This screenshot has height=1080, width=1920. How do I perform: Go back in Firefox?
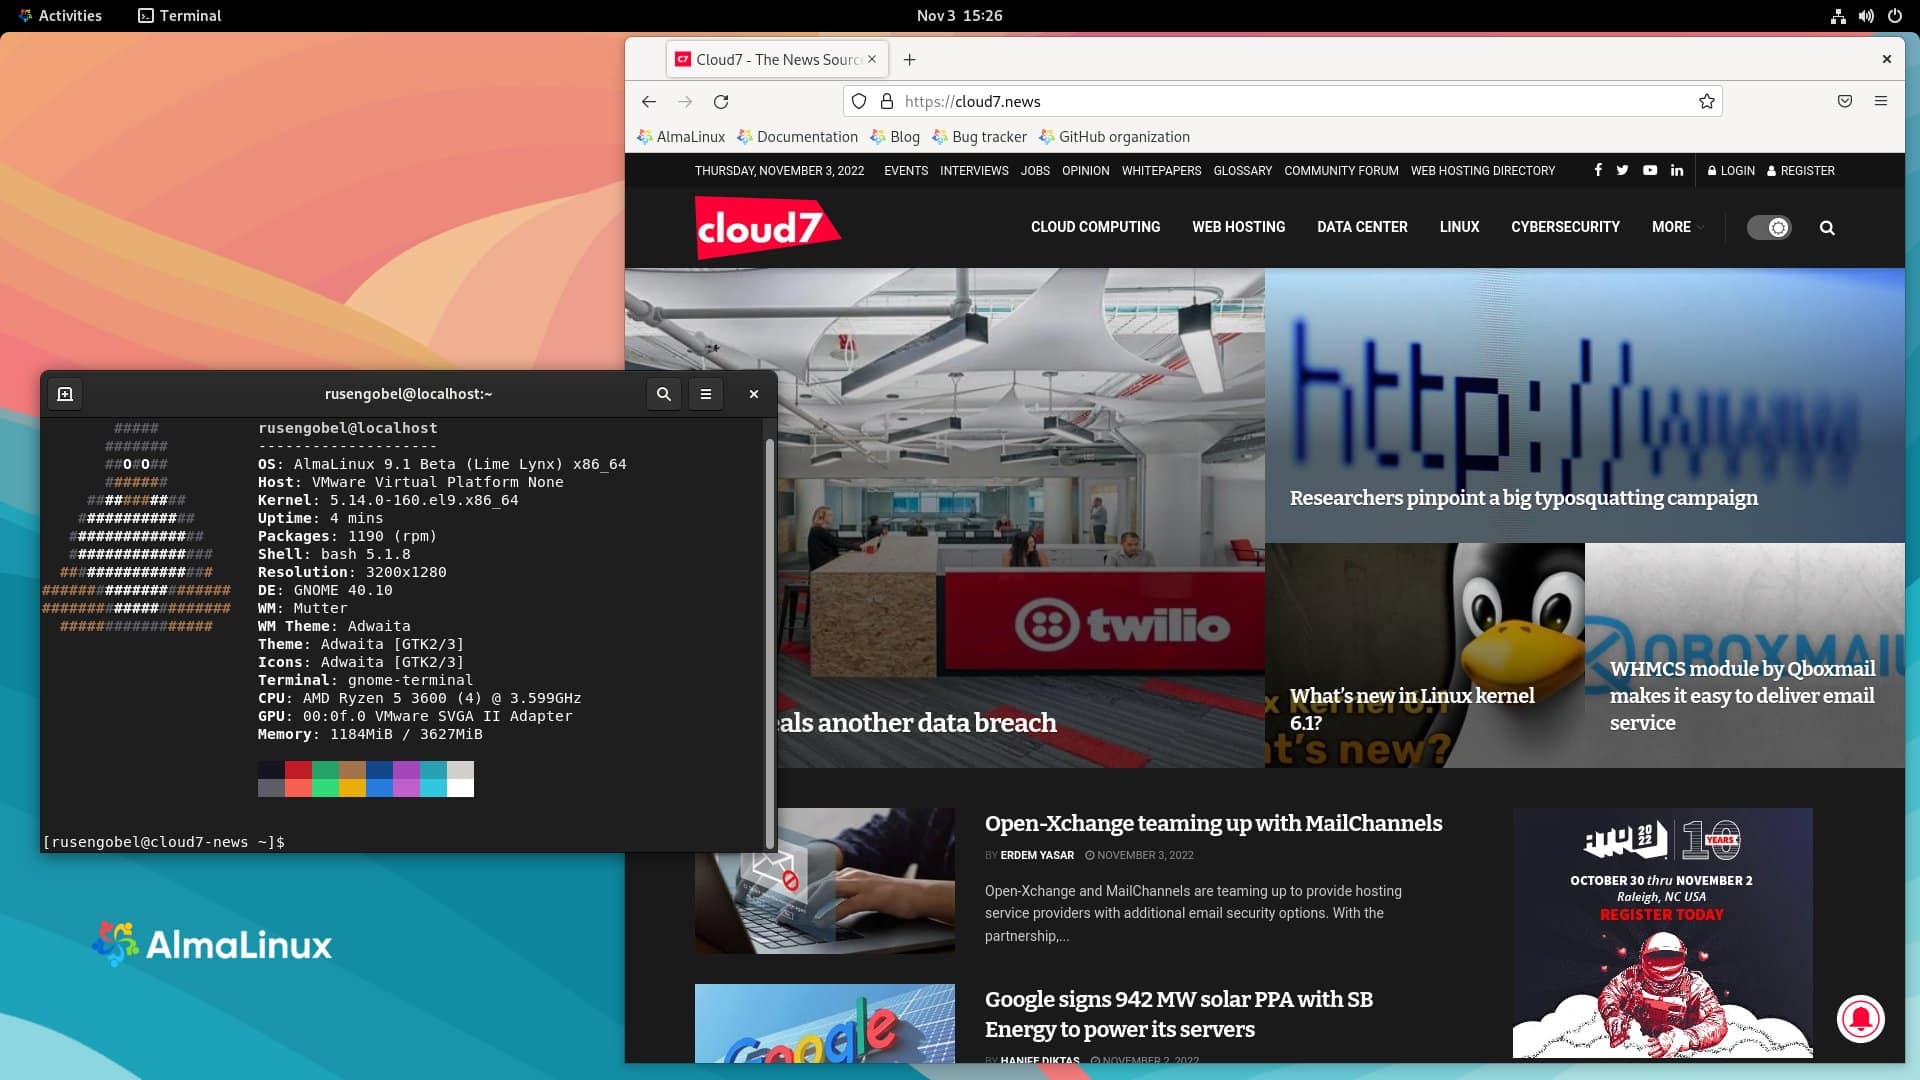pyautogui.click(x=649, y=101)
